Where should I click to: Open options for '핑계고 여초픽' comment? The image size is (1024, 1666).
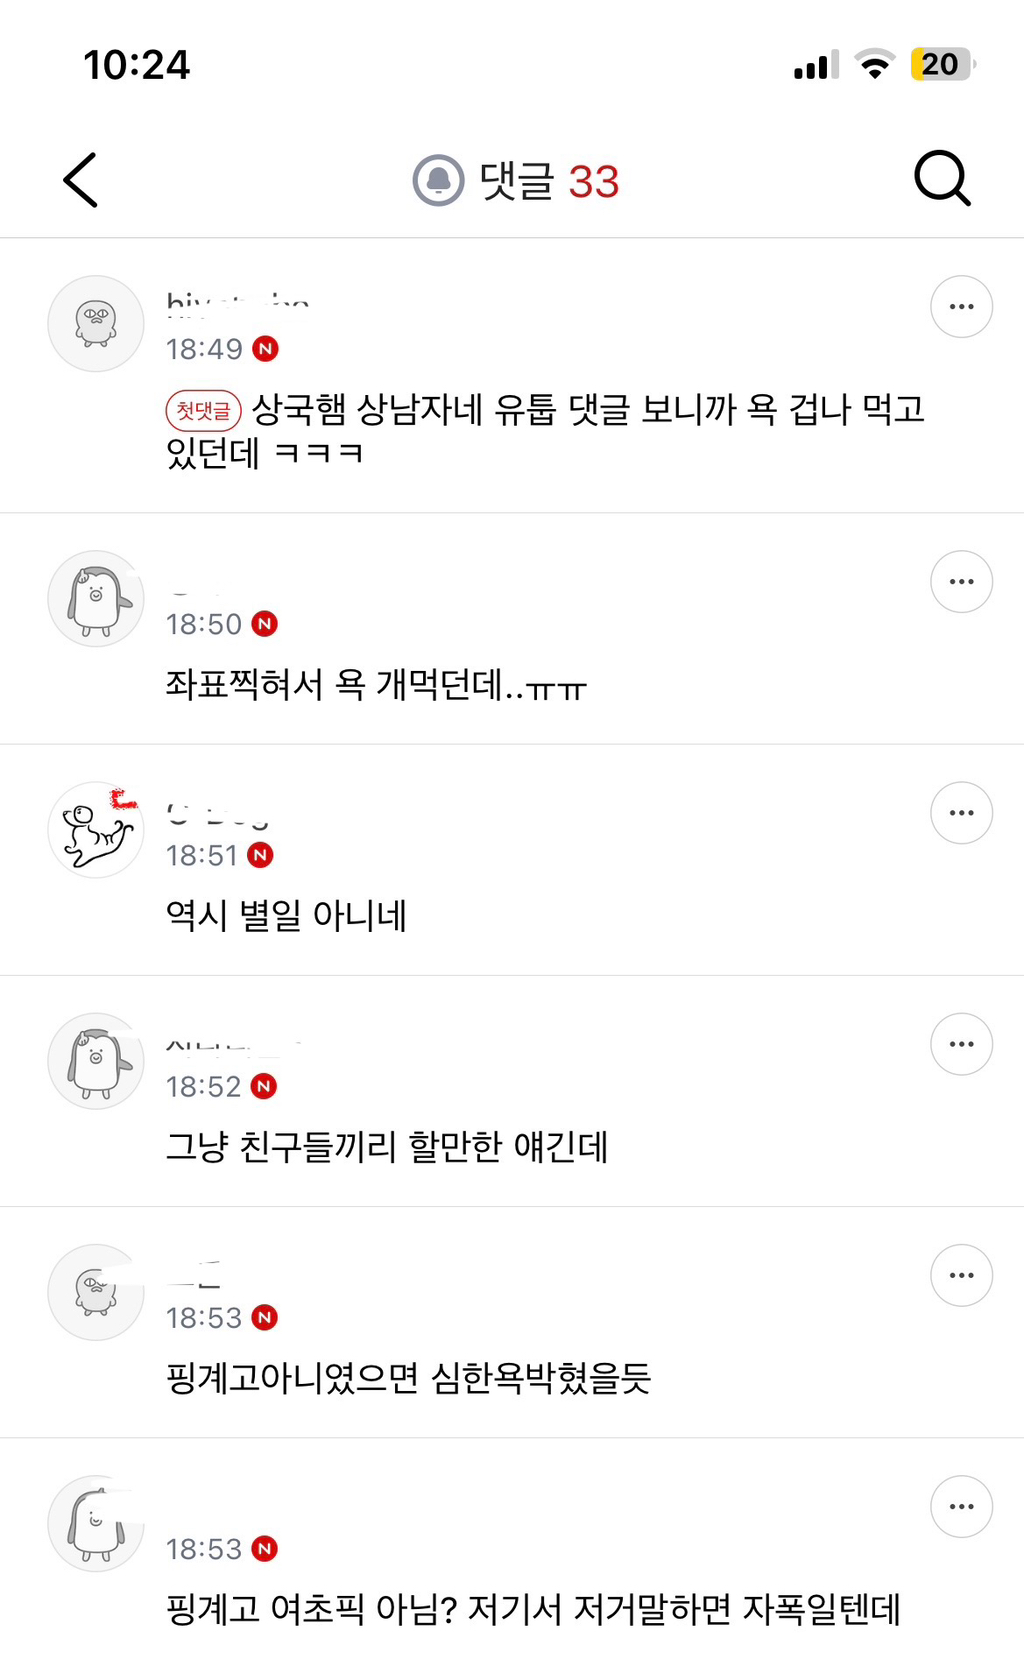click(x=961, y=1506)
